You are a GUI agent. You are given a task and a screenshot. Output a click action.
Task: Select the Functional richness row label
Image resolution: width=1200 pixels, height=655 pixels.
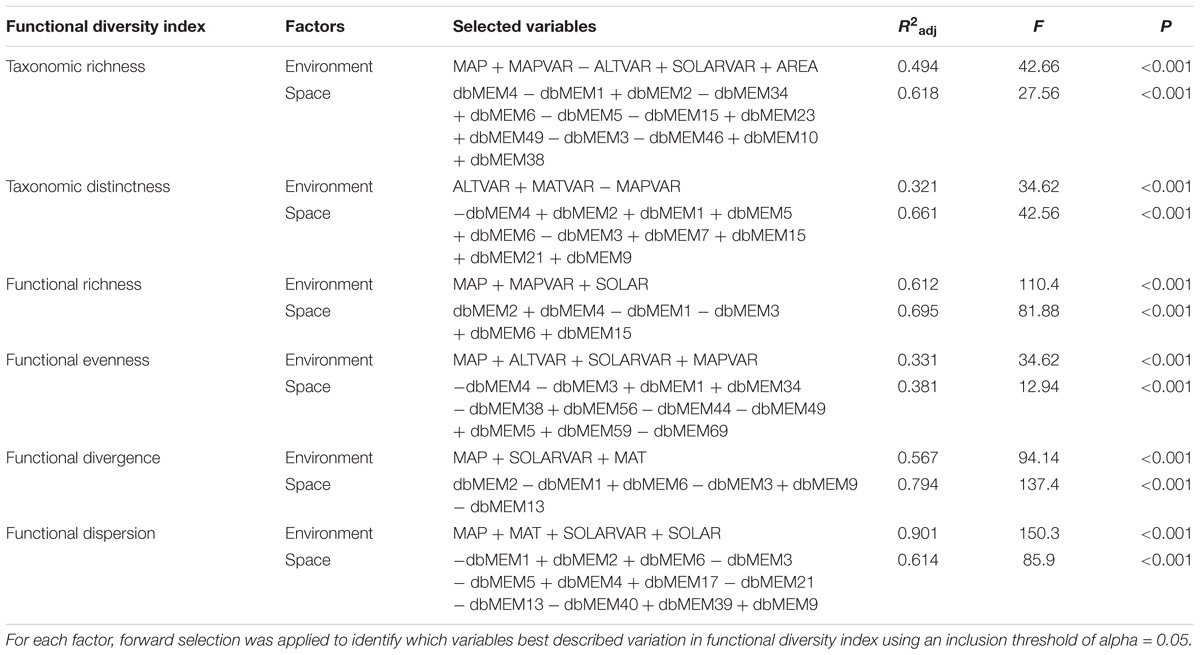[73, 285]
